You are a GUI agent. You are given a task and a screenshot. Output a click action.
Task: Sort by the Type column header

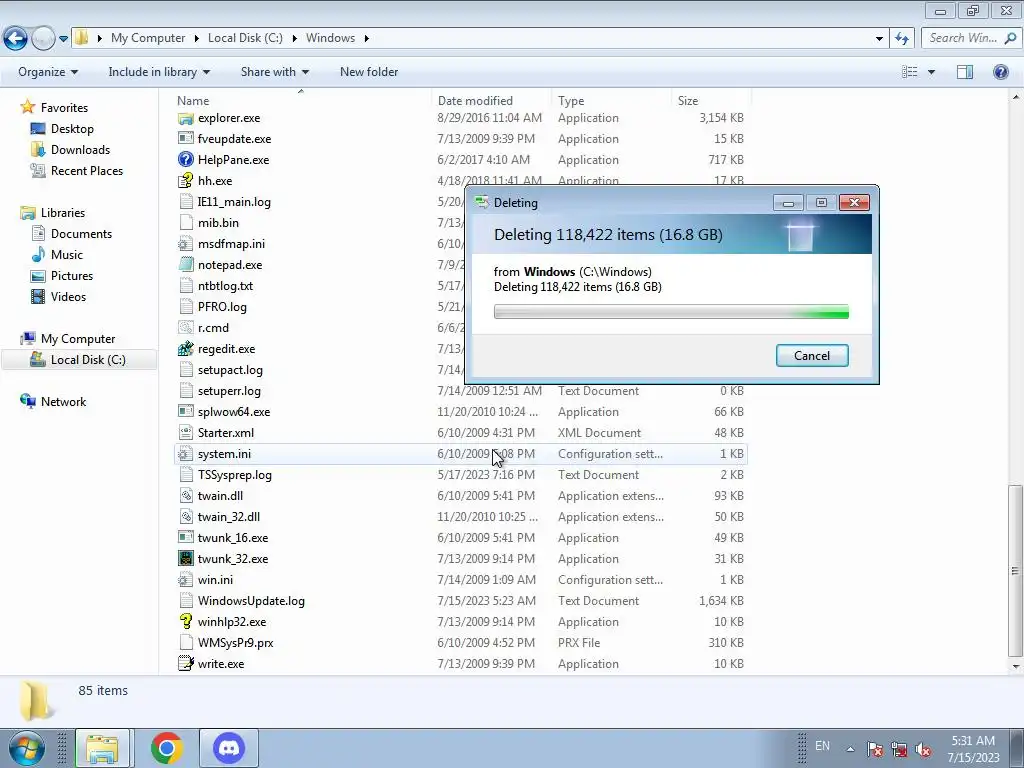point(571,101)
